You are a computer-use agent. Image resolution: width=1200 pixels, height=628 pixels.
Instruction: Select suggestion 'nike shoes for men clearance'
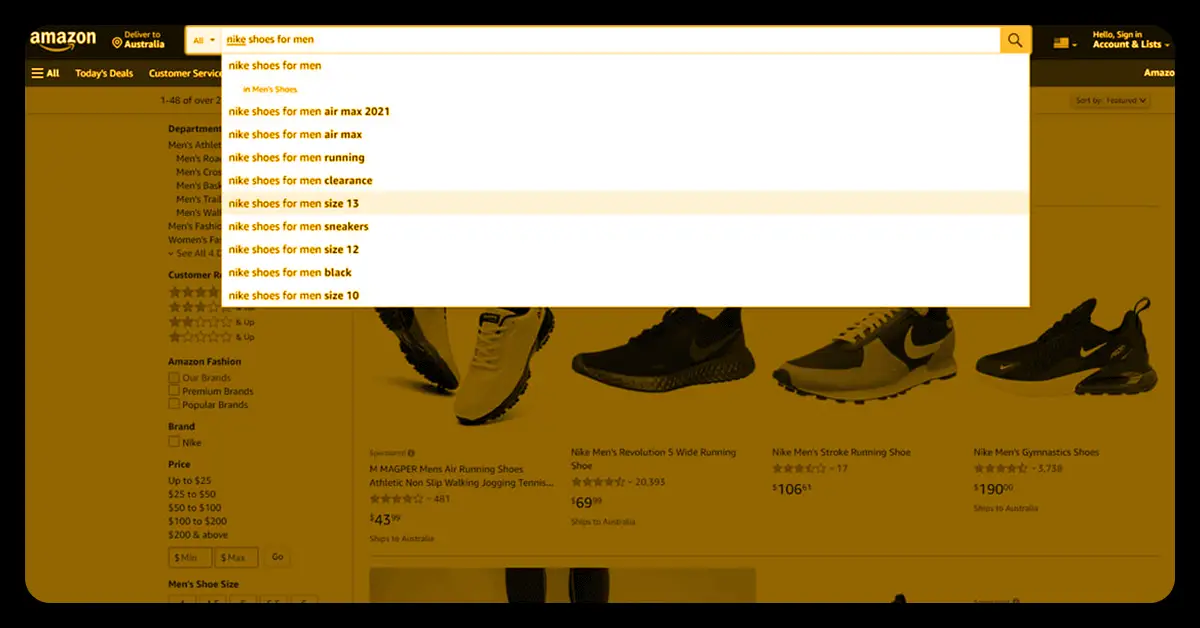pyautogui.click(x=626, y=180)
